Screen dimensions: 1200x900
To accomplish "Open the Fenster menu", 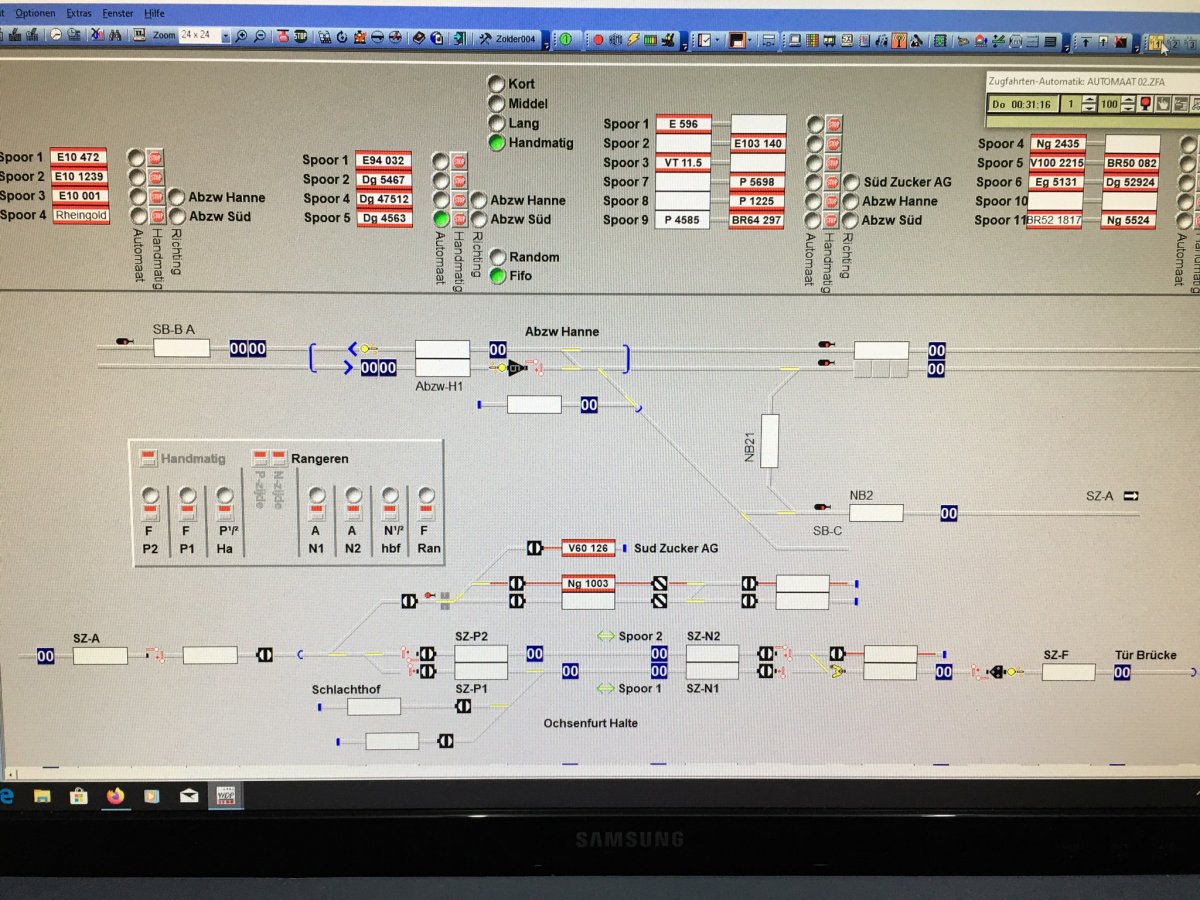I will [x=118, y=14].
